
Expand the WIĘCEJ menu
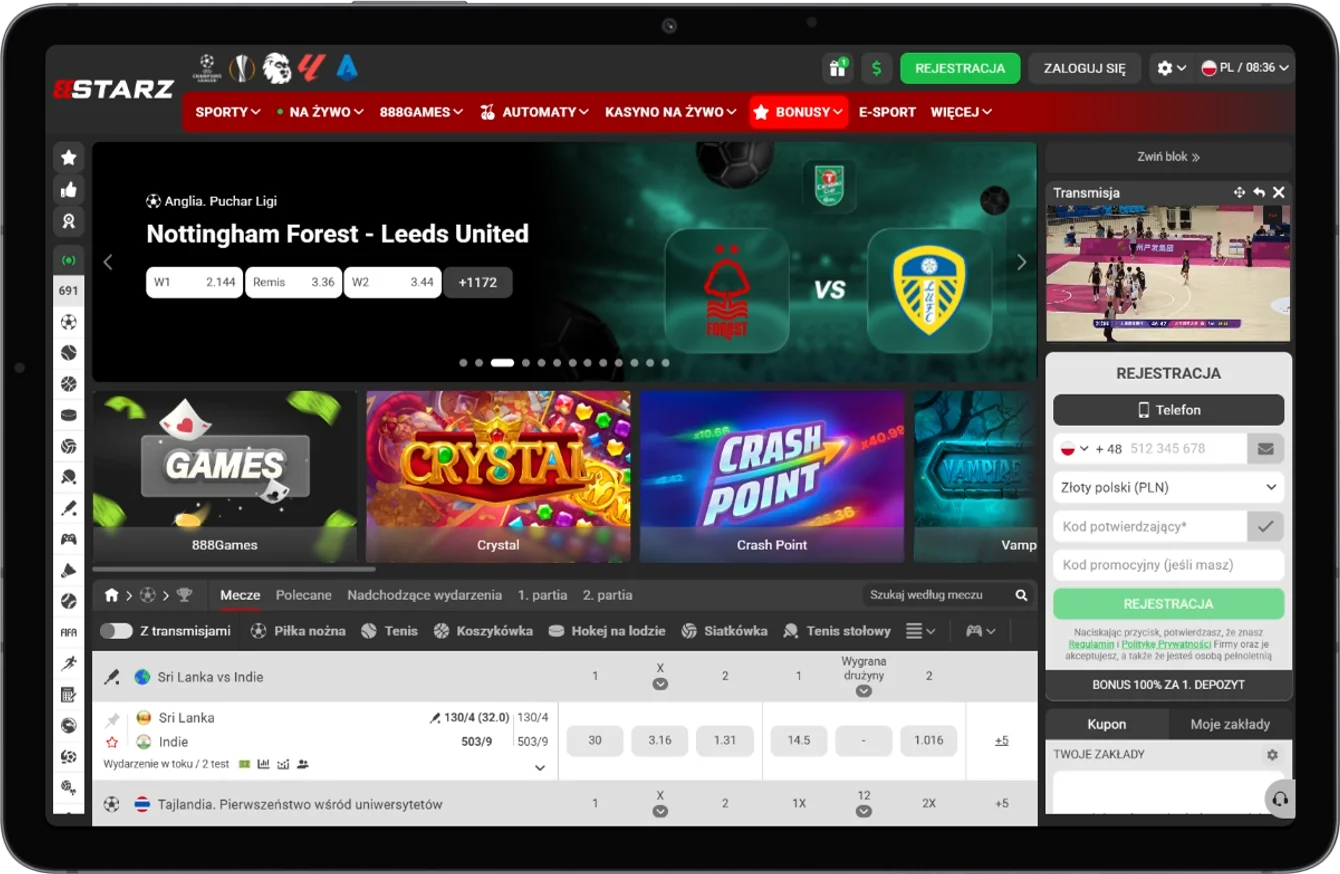(x=961, y=112)
